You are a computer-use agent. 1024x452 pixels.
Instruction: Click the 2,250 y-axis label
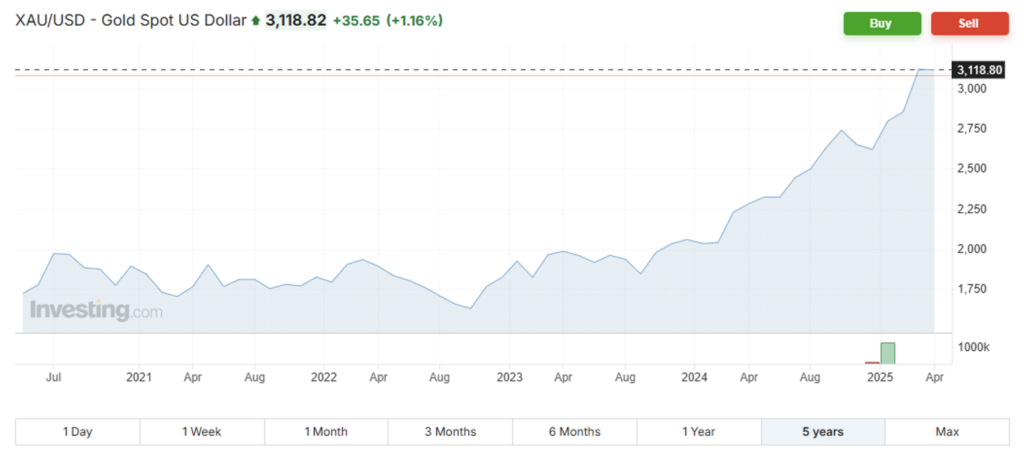tap(973, 209)
